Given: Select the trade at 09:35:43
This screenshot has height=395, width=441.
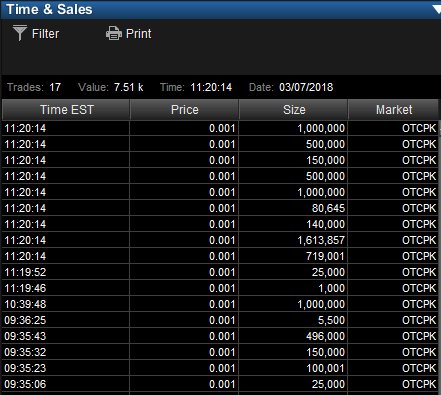Looking at the screenshot, I should coord(220,336).
